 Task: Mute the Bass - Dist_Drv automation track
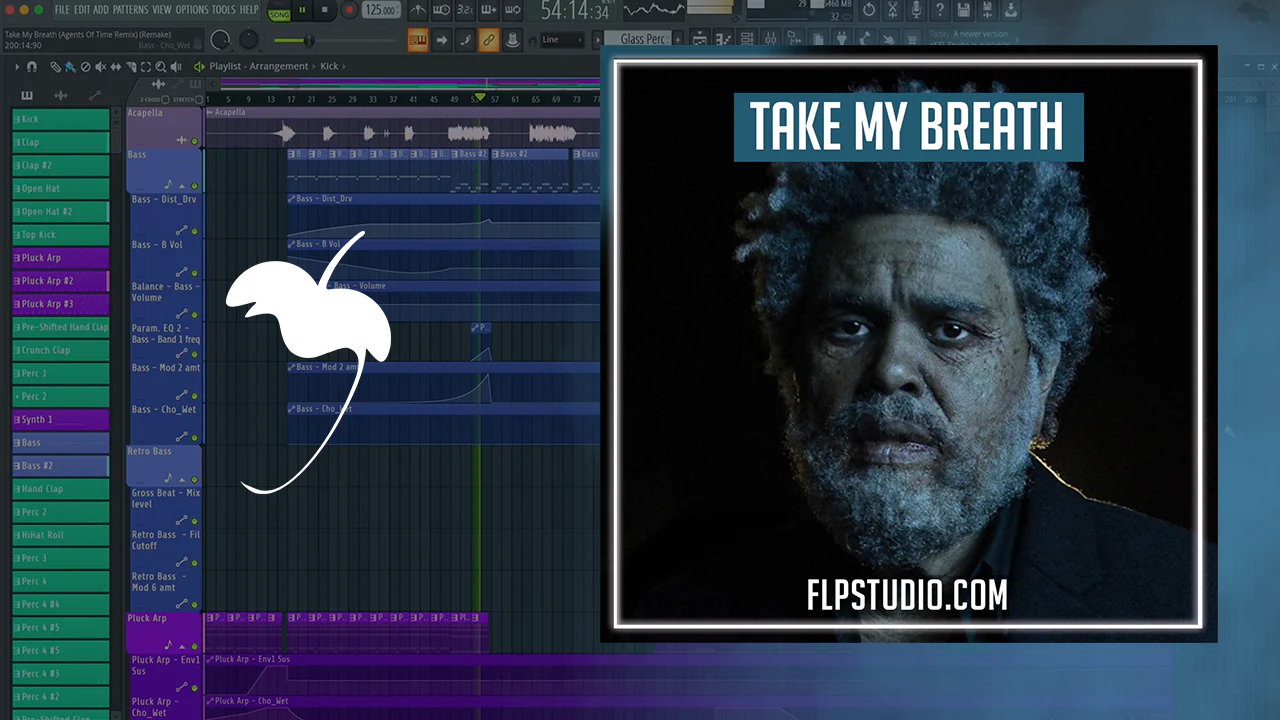pos(195,231)
